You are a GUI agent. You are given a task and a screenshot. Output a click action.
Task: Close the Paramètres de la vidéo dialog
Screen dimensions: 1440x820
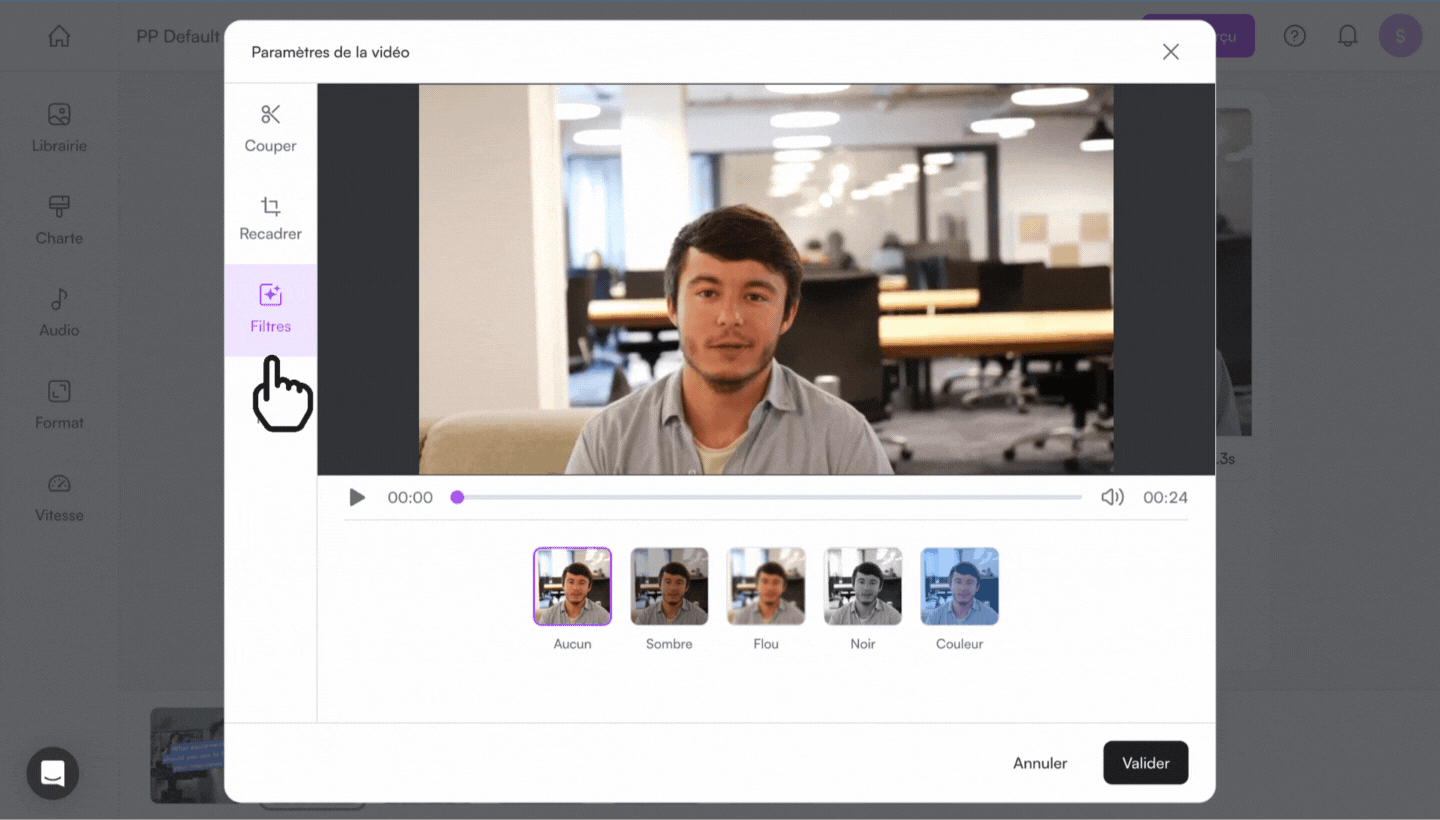click(x=1171, y=52)
